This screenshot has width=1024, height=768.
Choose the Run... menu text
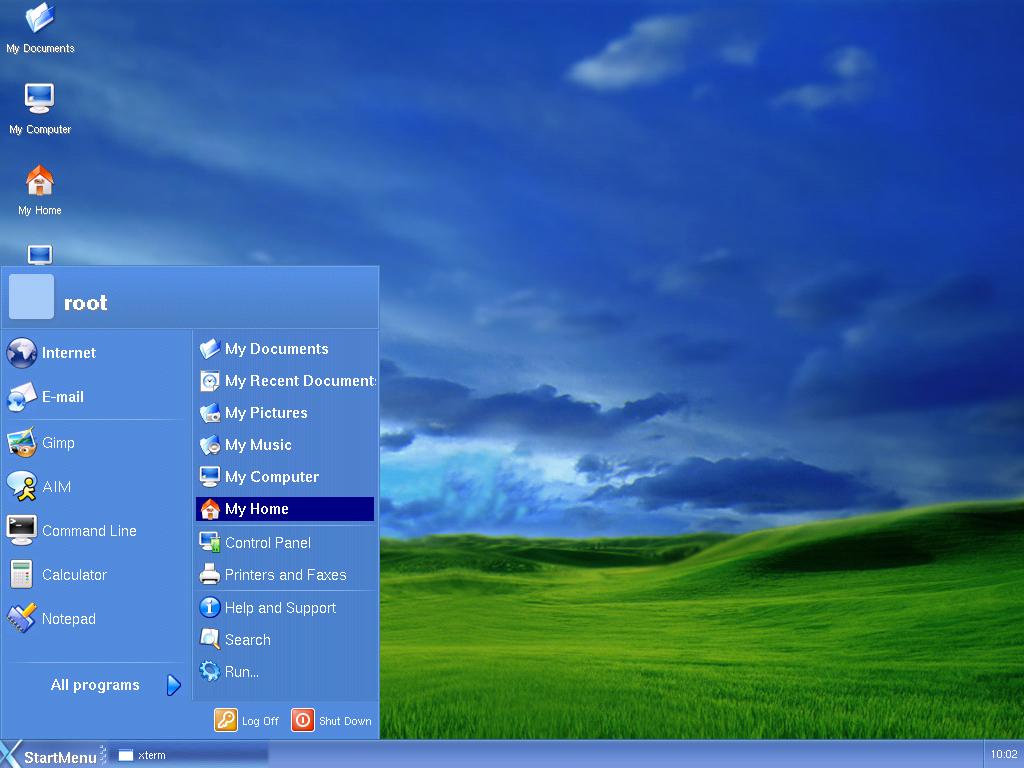click(242, 672)
